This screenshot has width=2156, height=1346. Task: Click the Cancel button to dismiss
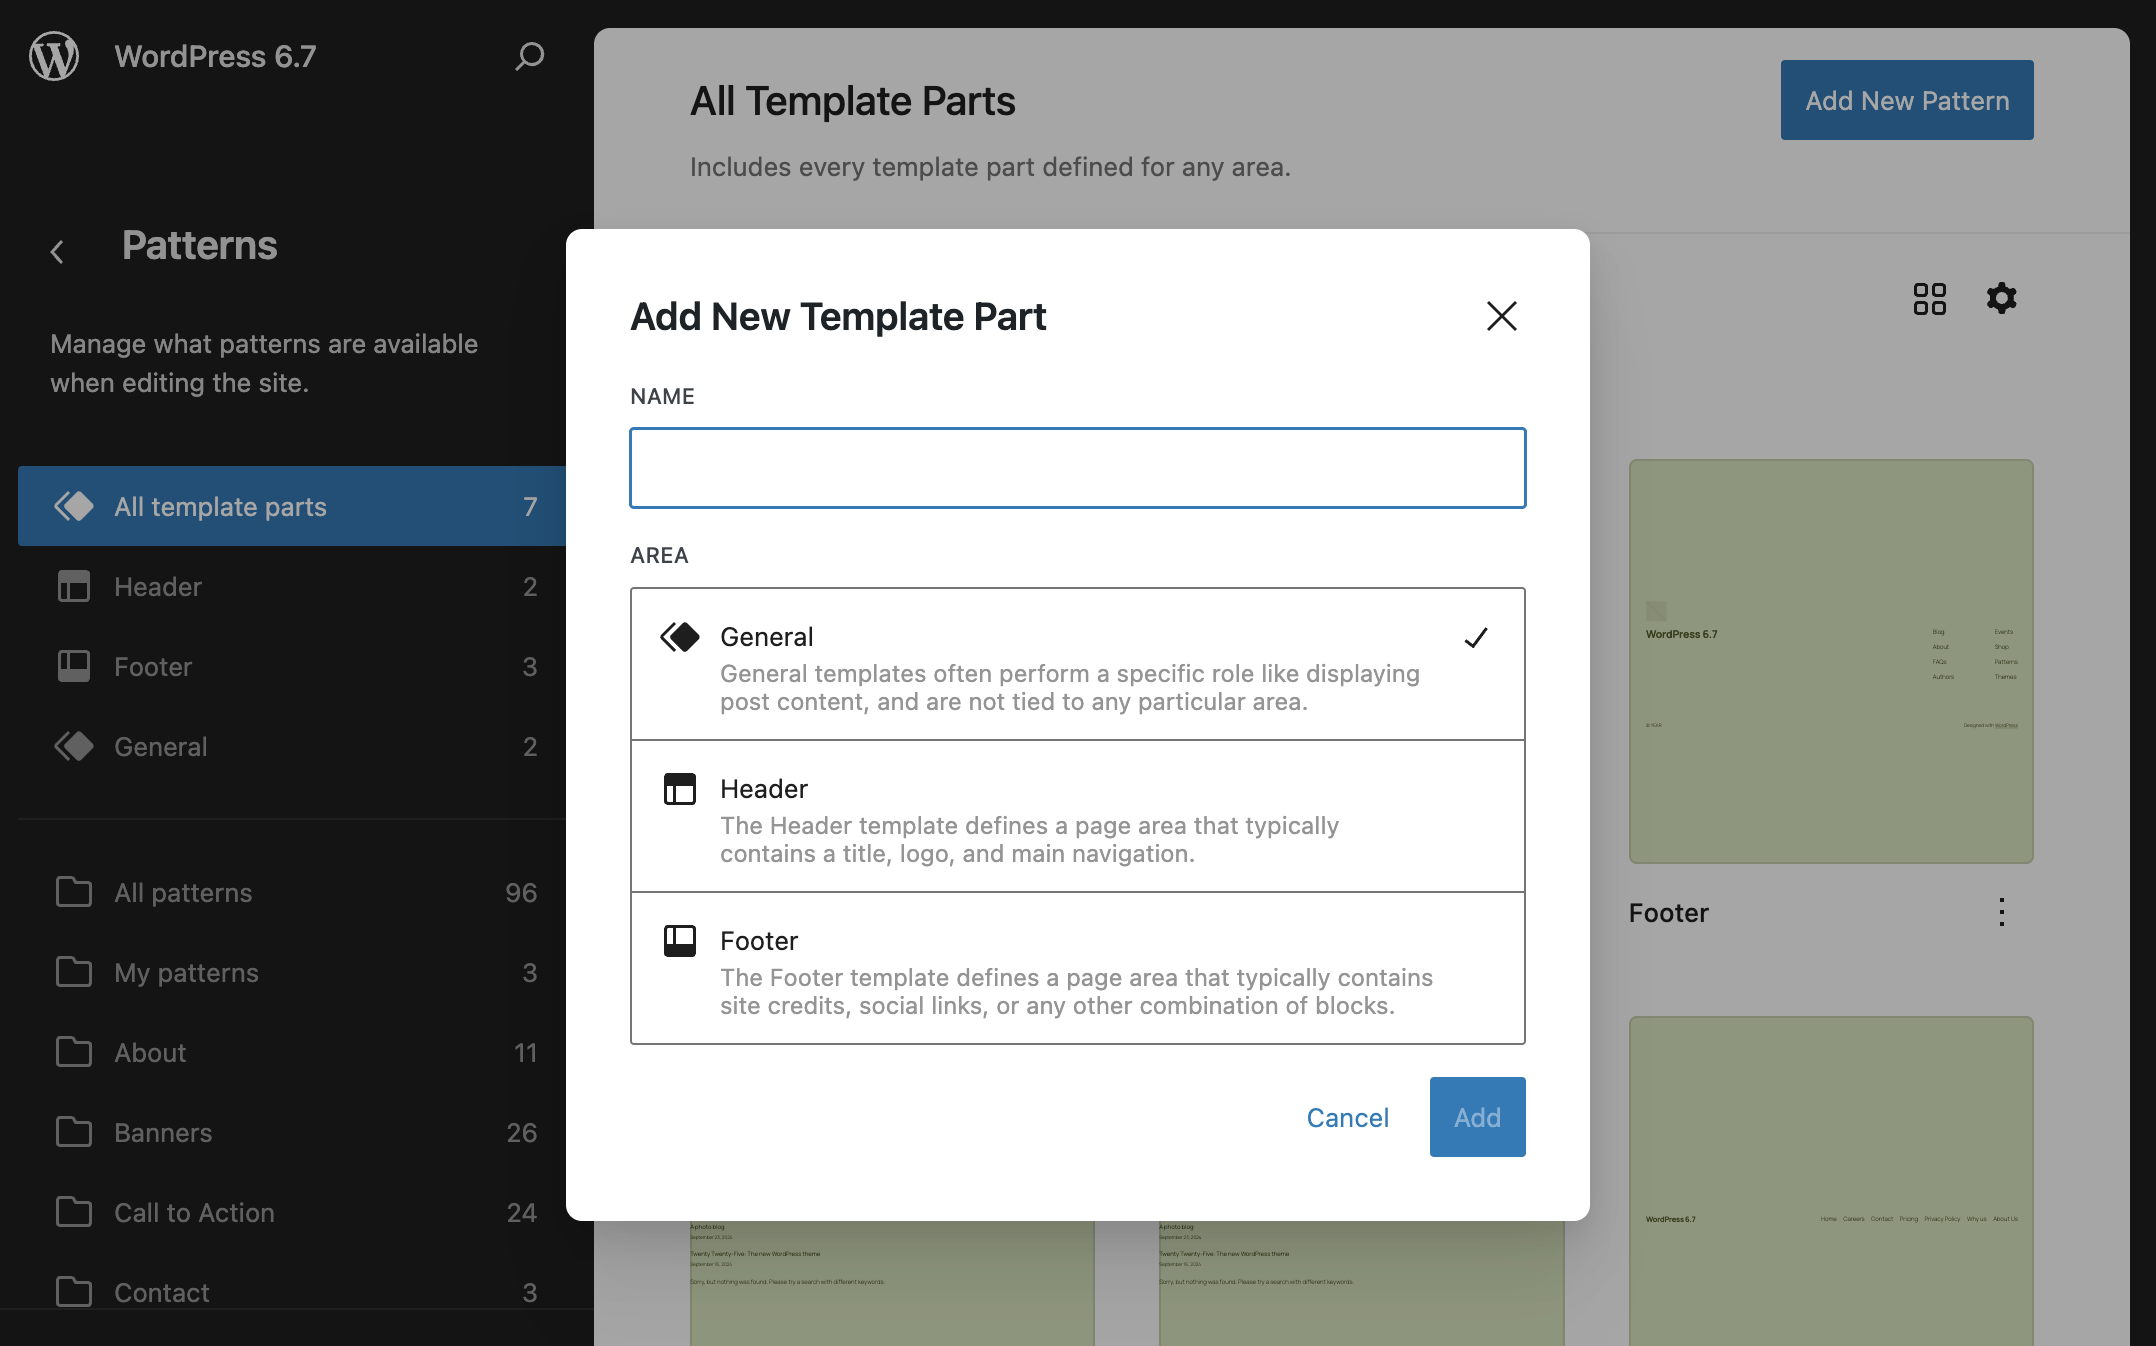(x=1347, y=1116)
